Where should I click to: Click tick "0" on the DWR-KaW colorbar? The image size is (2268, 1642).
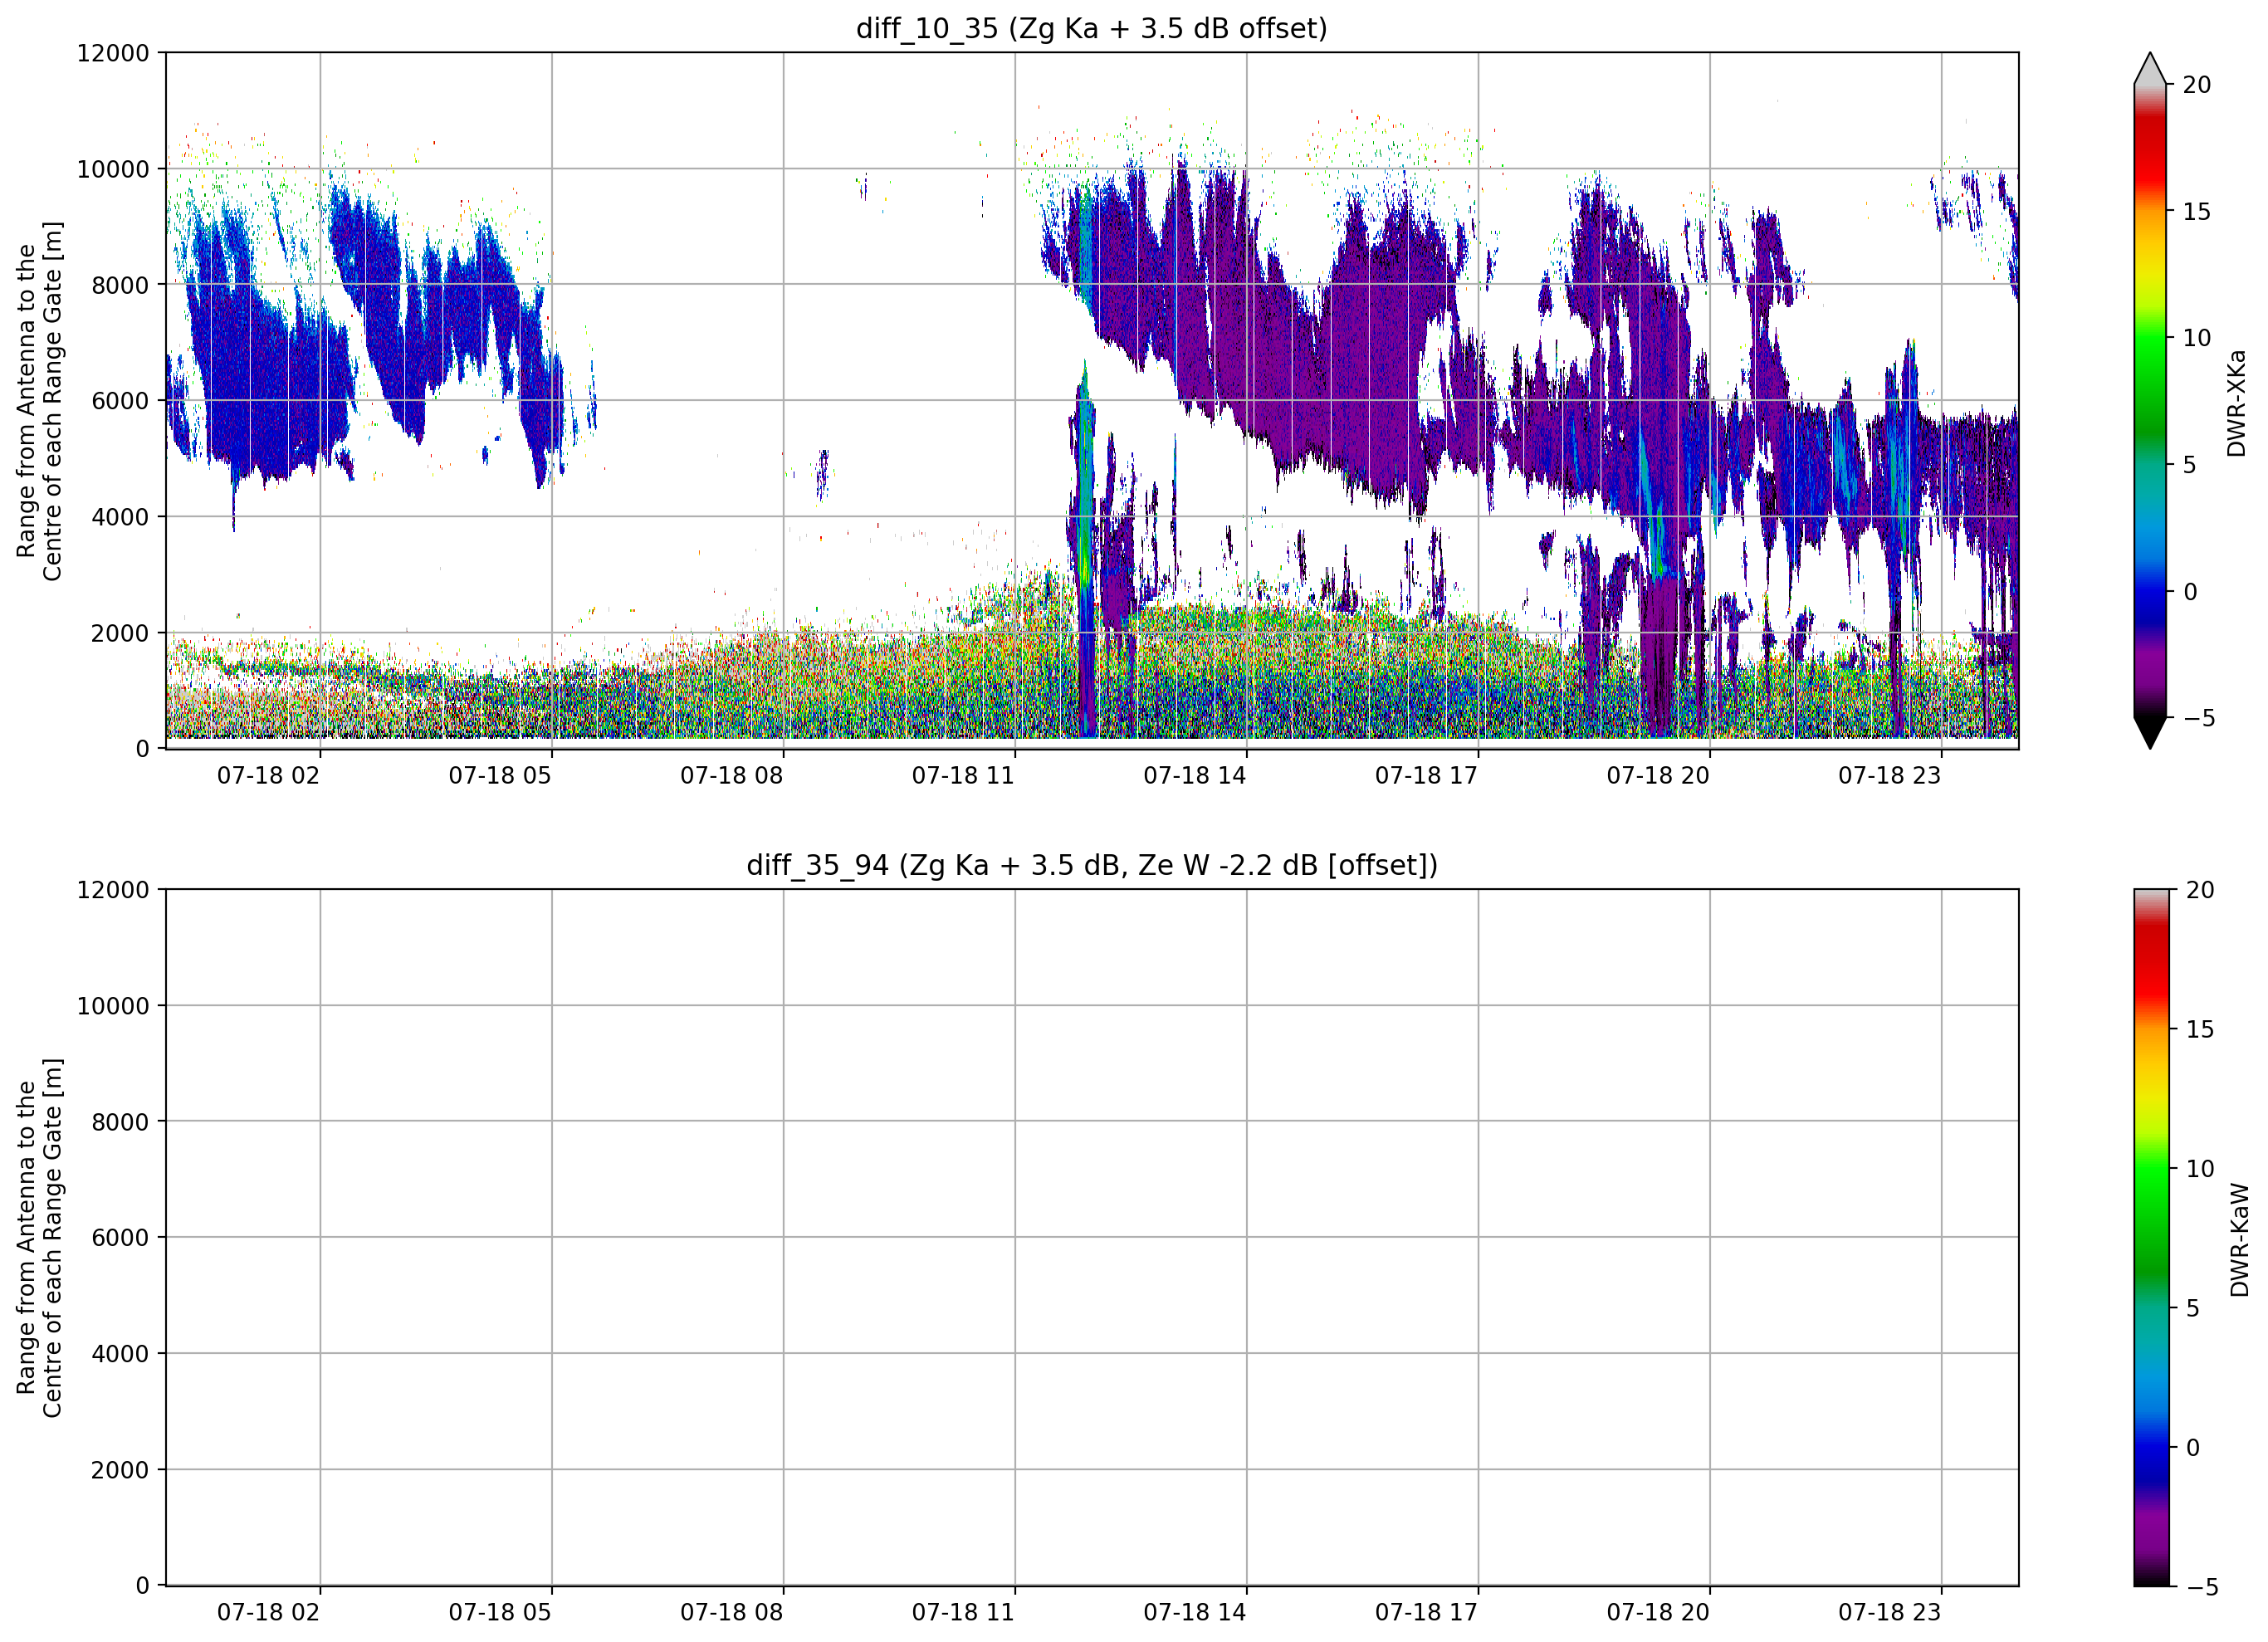[2193, 1447]
